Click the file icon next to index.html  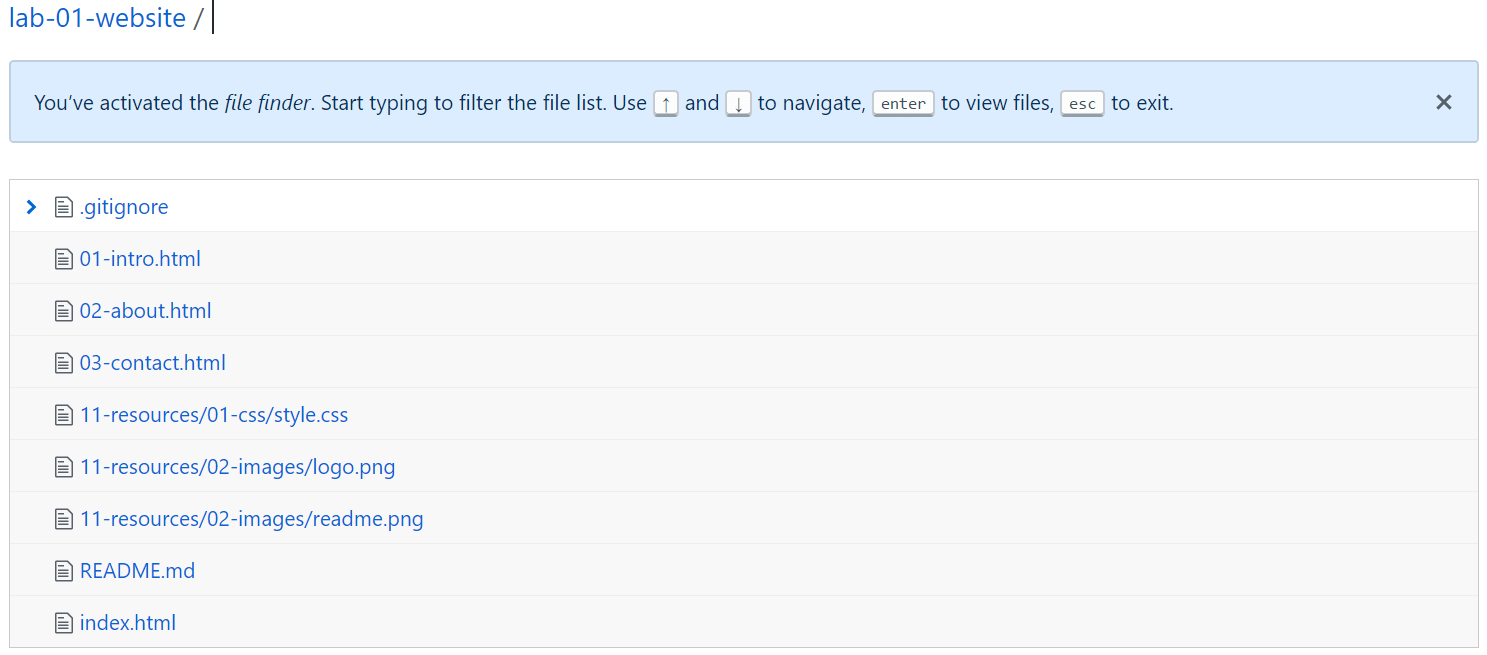64,623
